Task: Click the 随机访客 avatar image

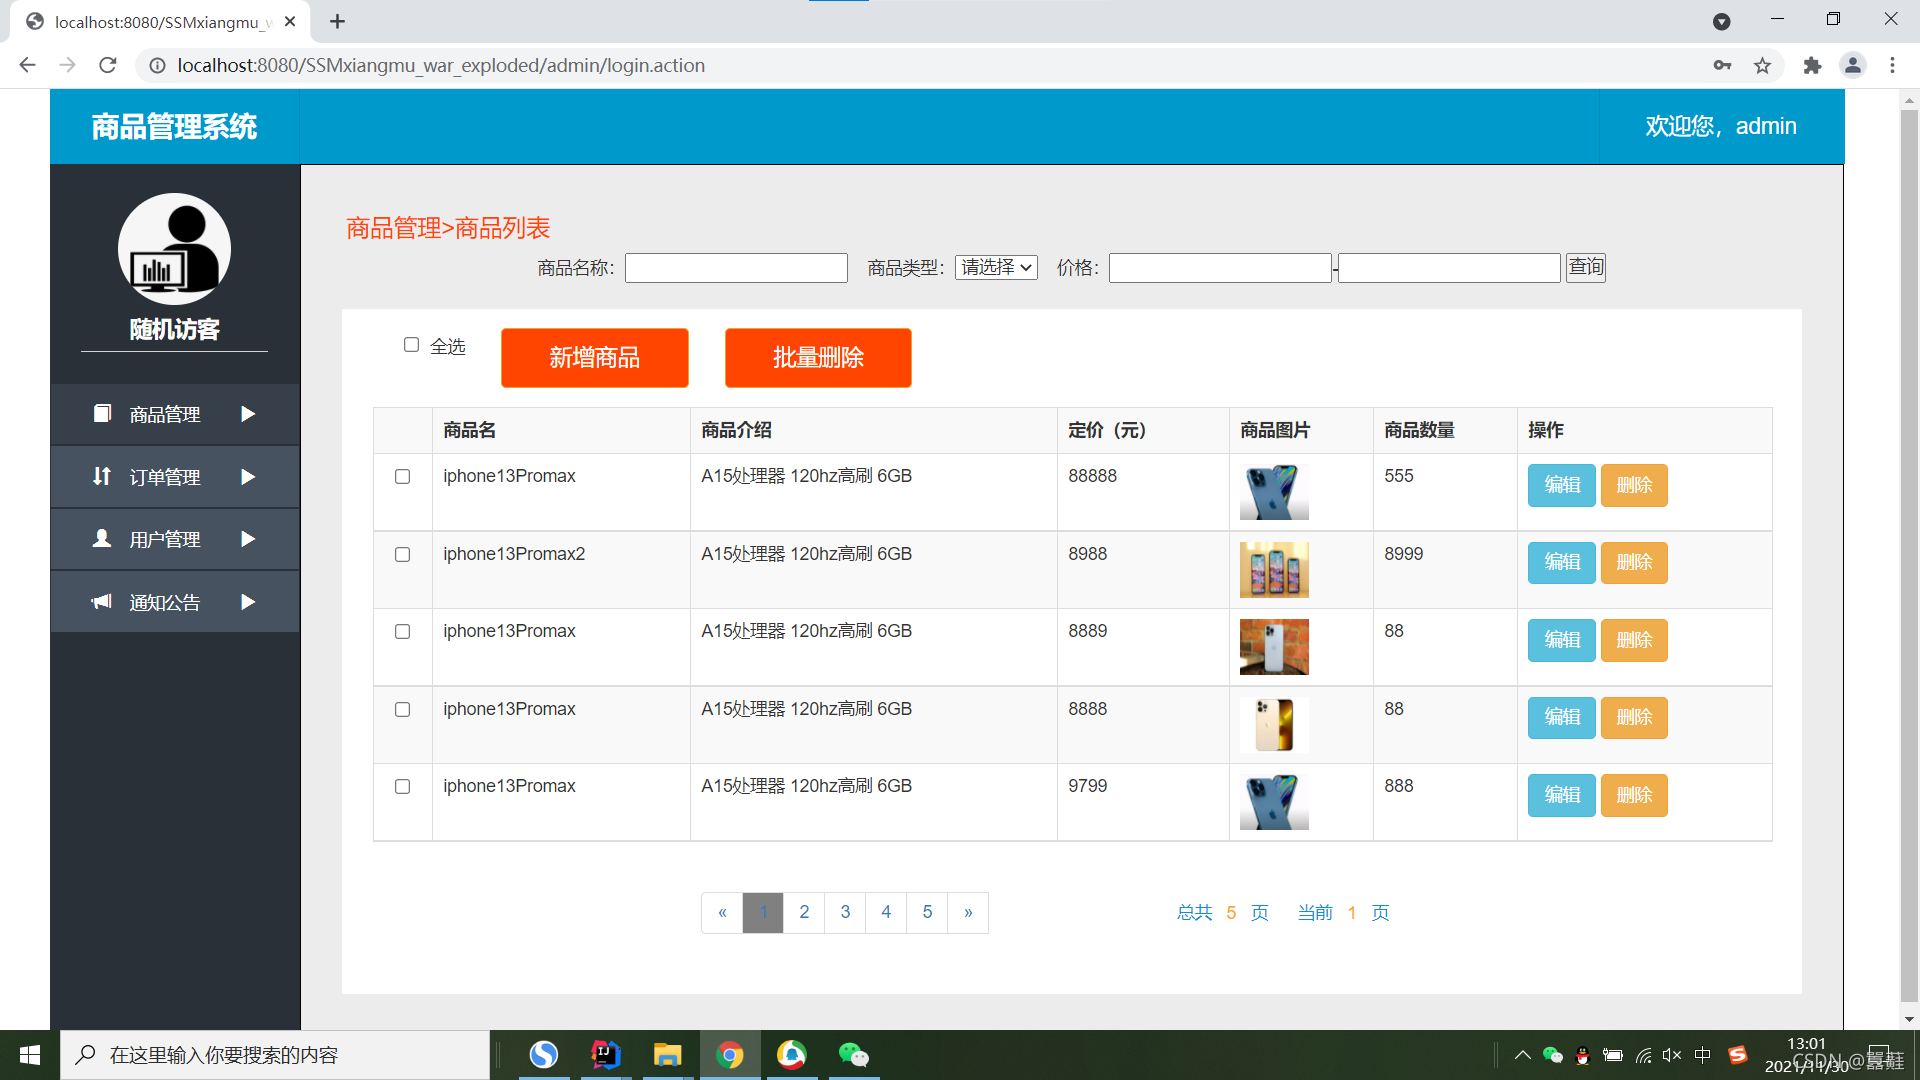Action: (174, 249)
